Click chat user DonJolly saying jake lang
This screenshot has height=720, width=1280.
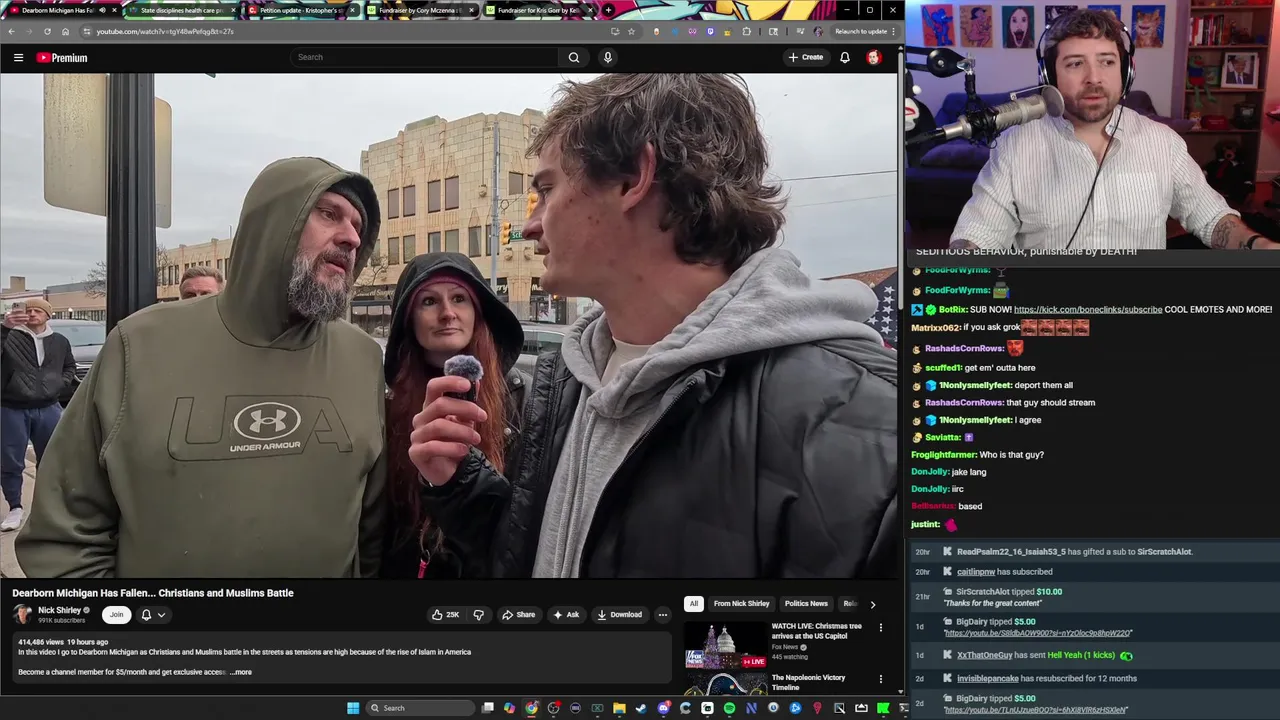[x=930, y=472]
